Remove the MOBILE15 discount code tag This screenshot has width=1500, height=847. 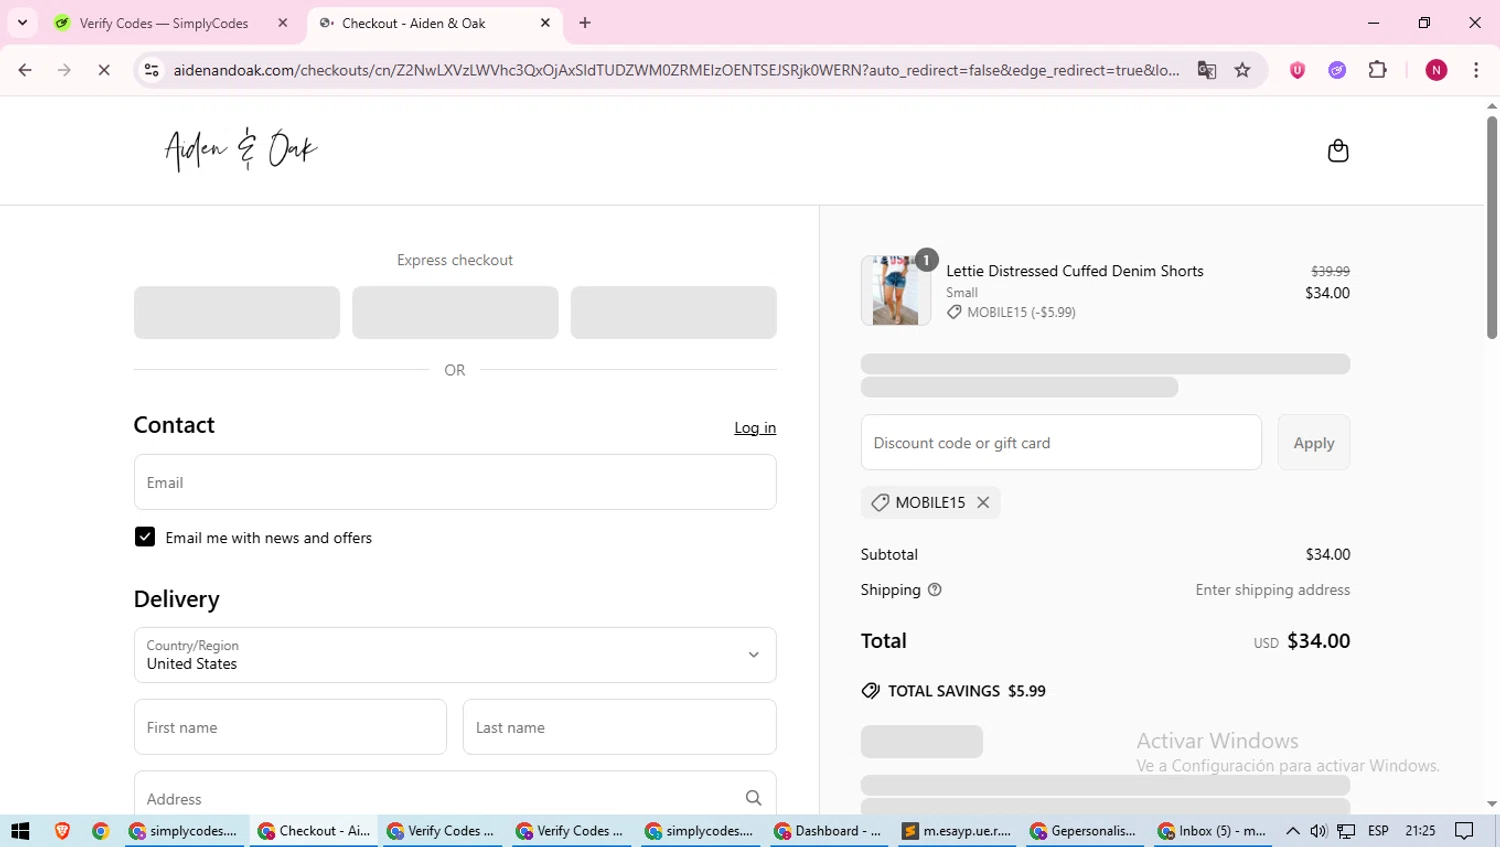(983, 503)
